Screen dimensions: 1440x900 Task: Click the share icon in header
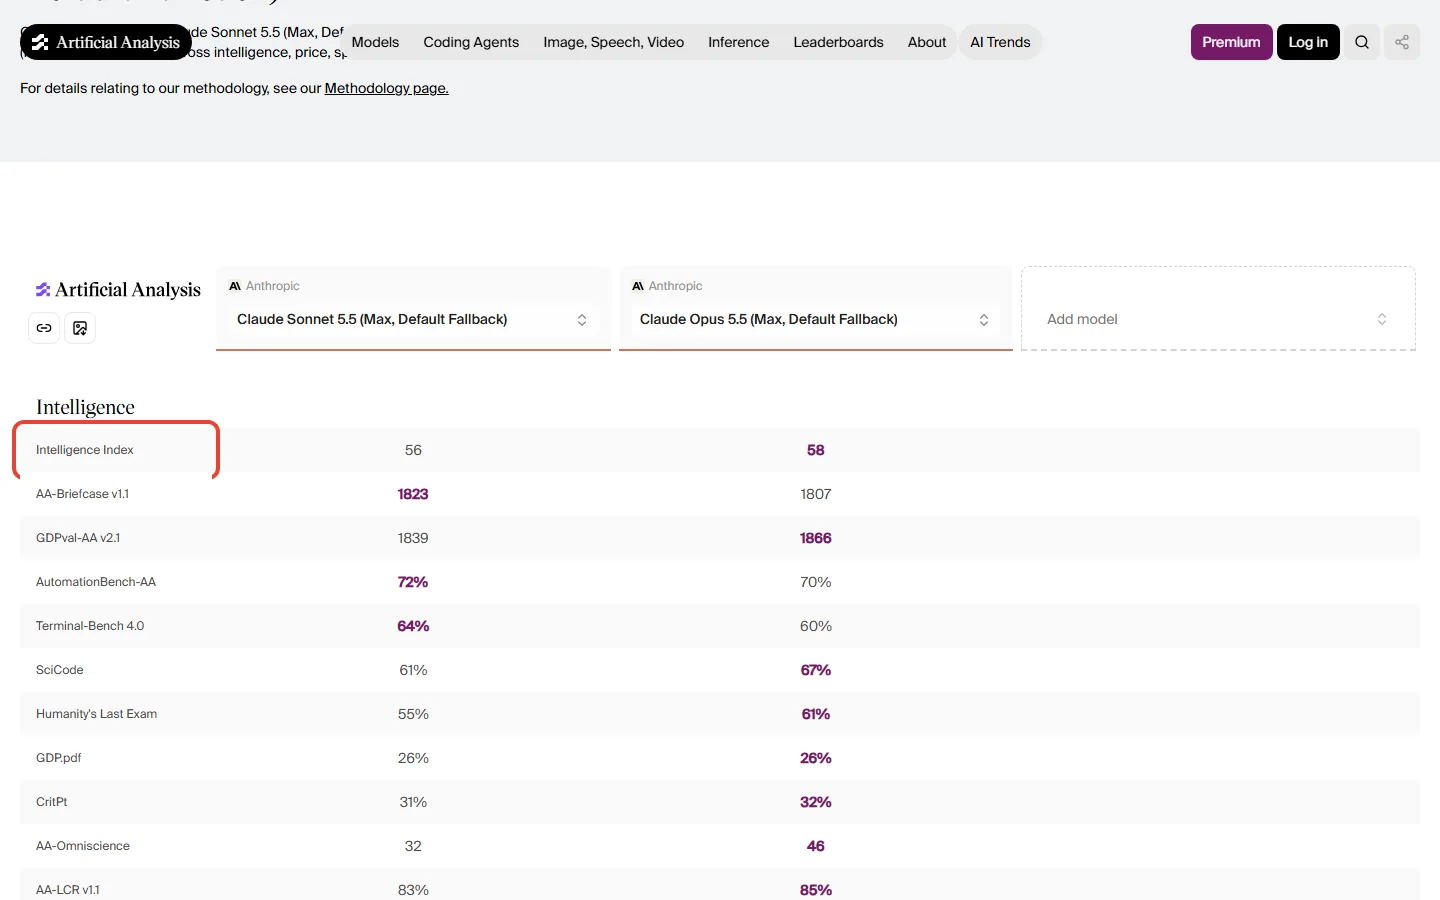coord(1402,42)
